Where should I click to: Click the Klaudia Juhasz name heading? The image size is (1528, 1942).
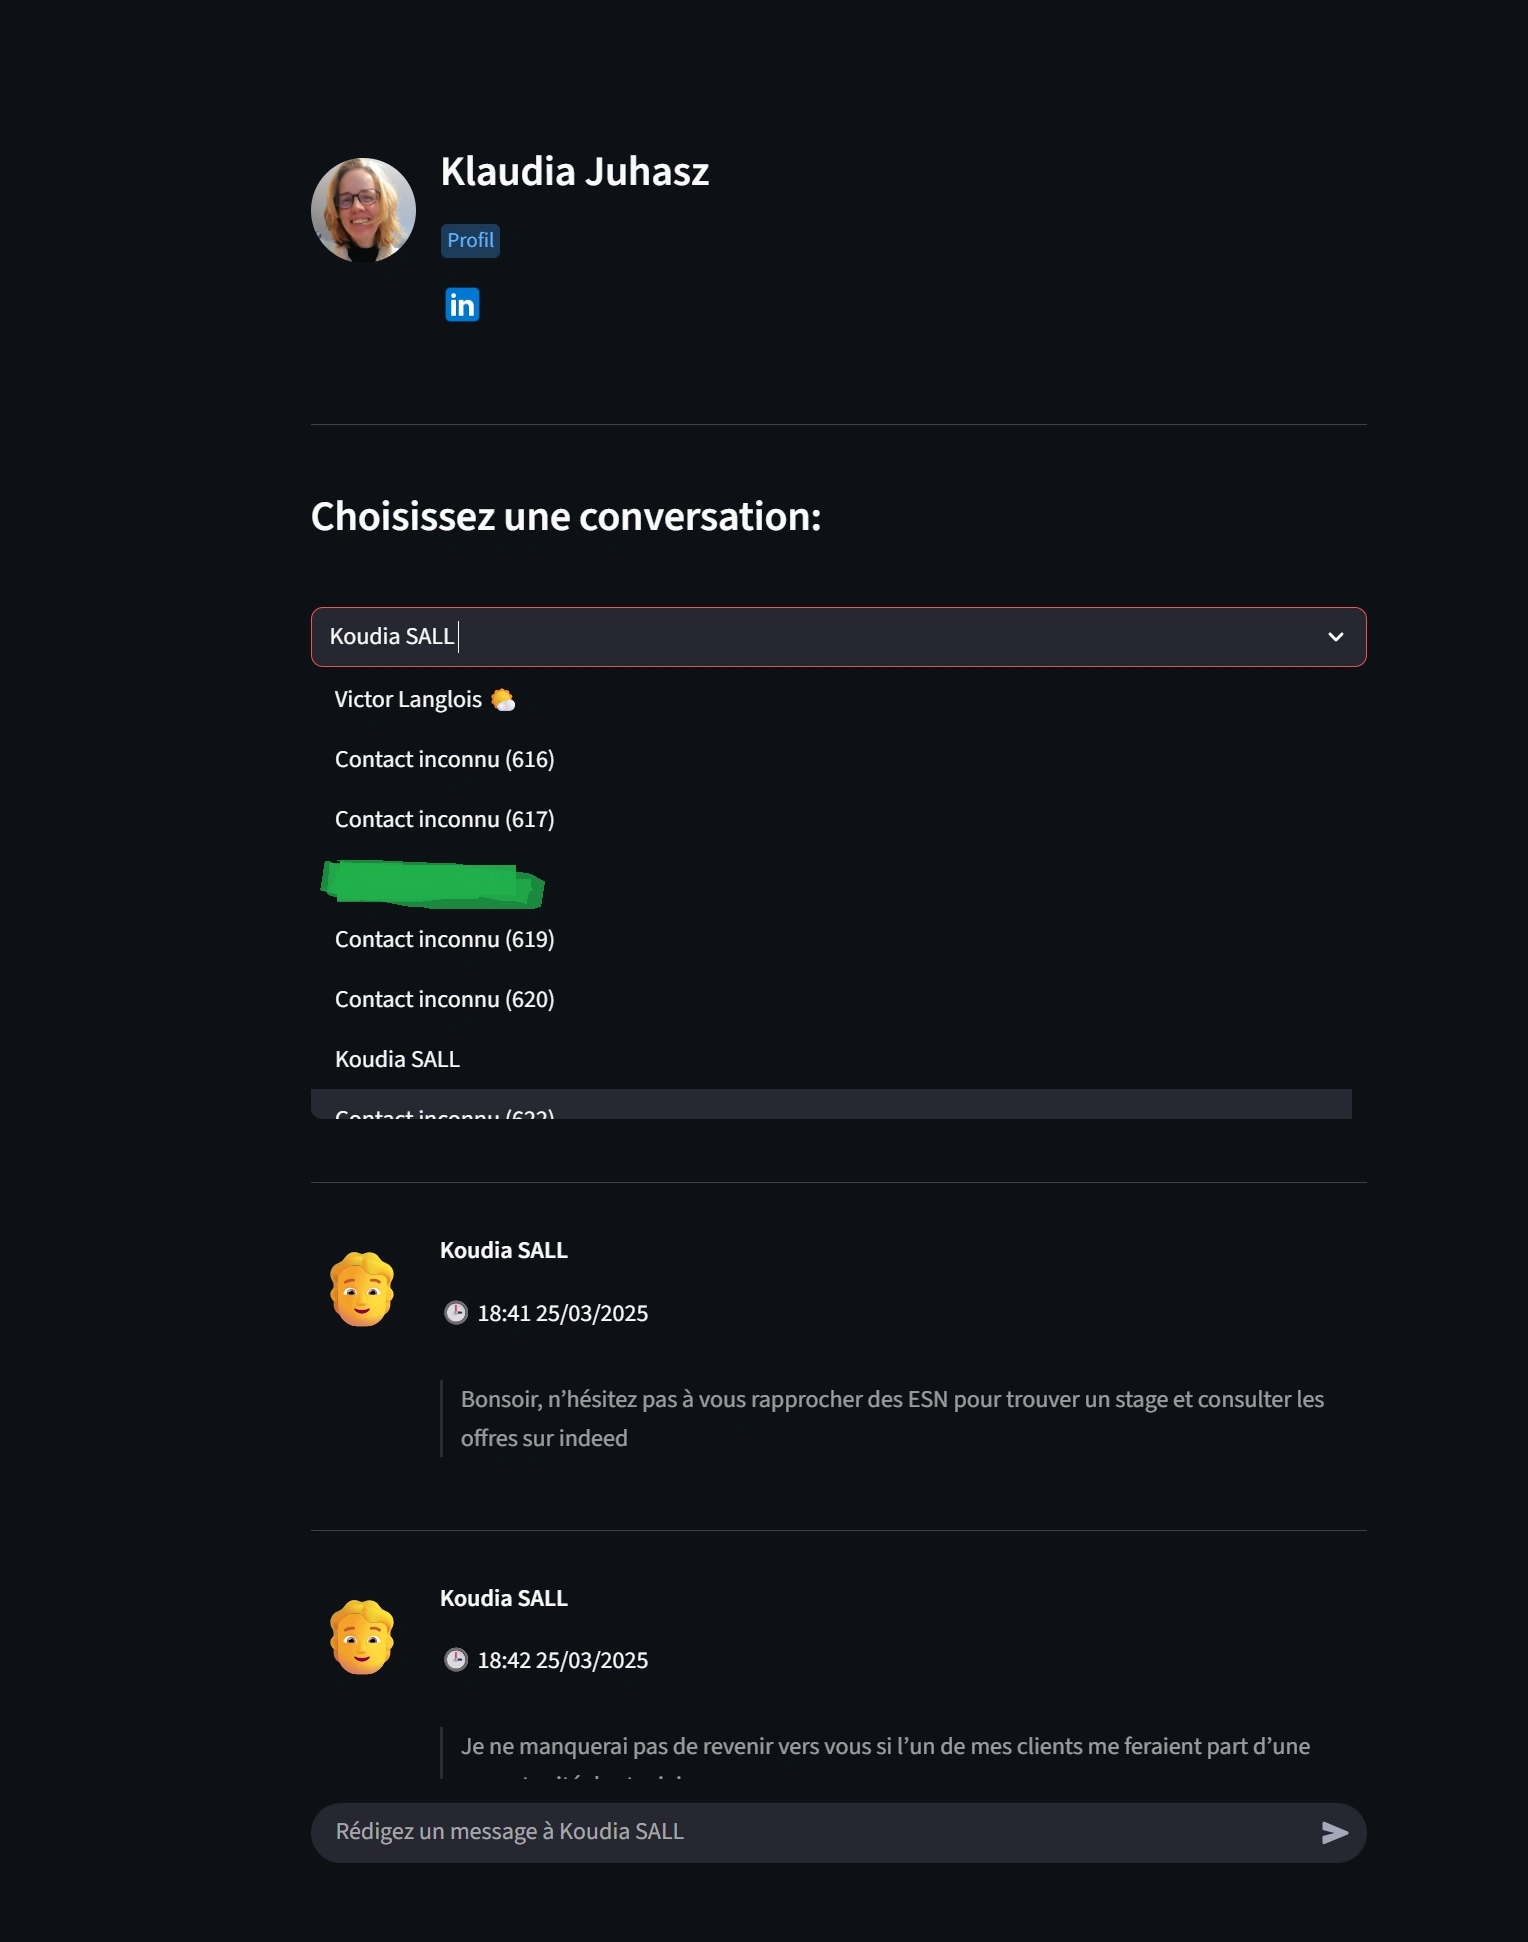pyautogui.click(x=576, y=170)
